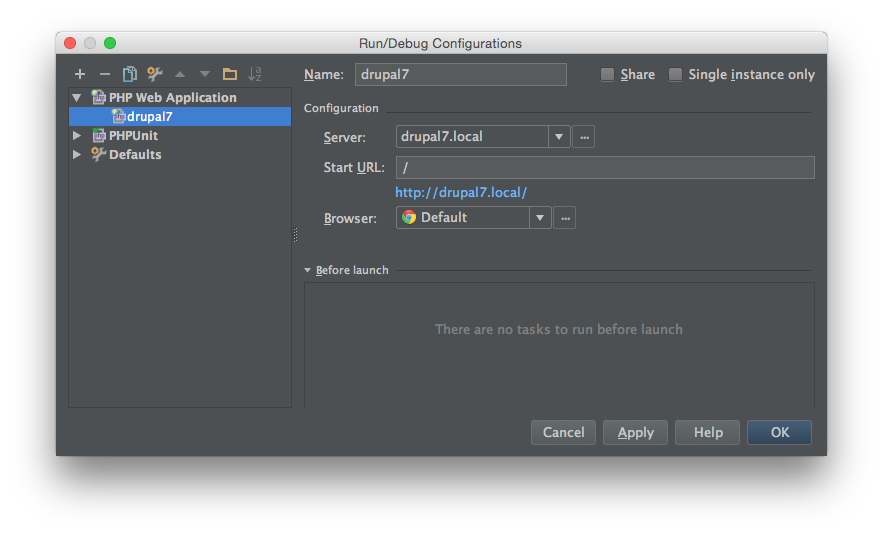Expand the Defaults tree node

77,154
